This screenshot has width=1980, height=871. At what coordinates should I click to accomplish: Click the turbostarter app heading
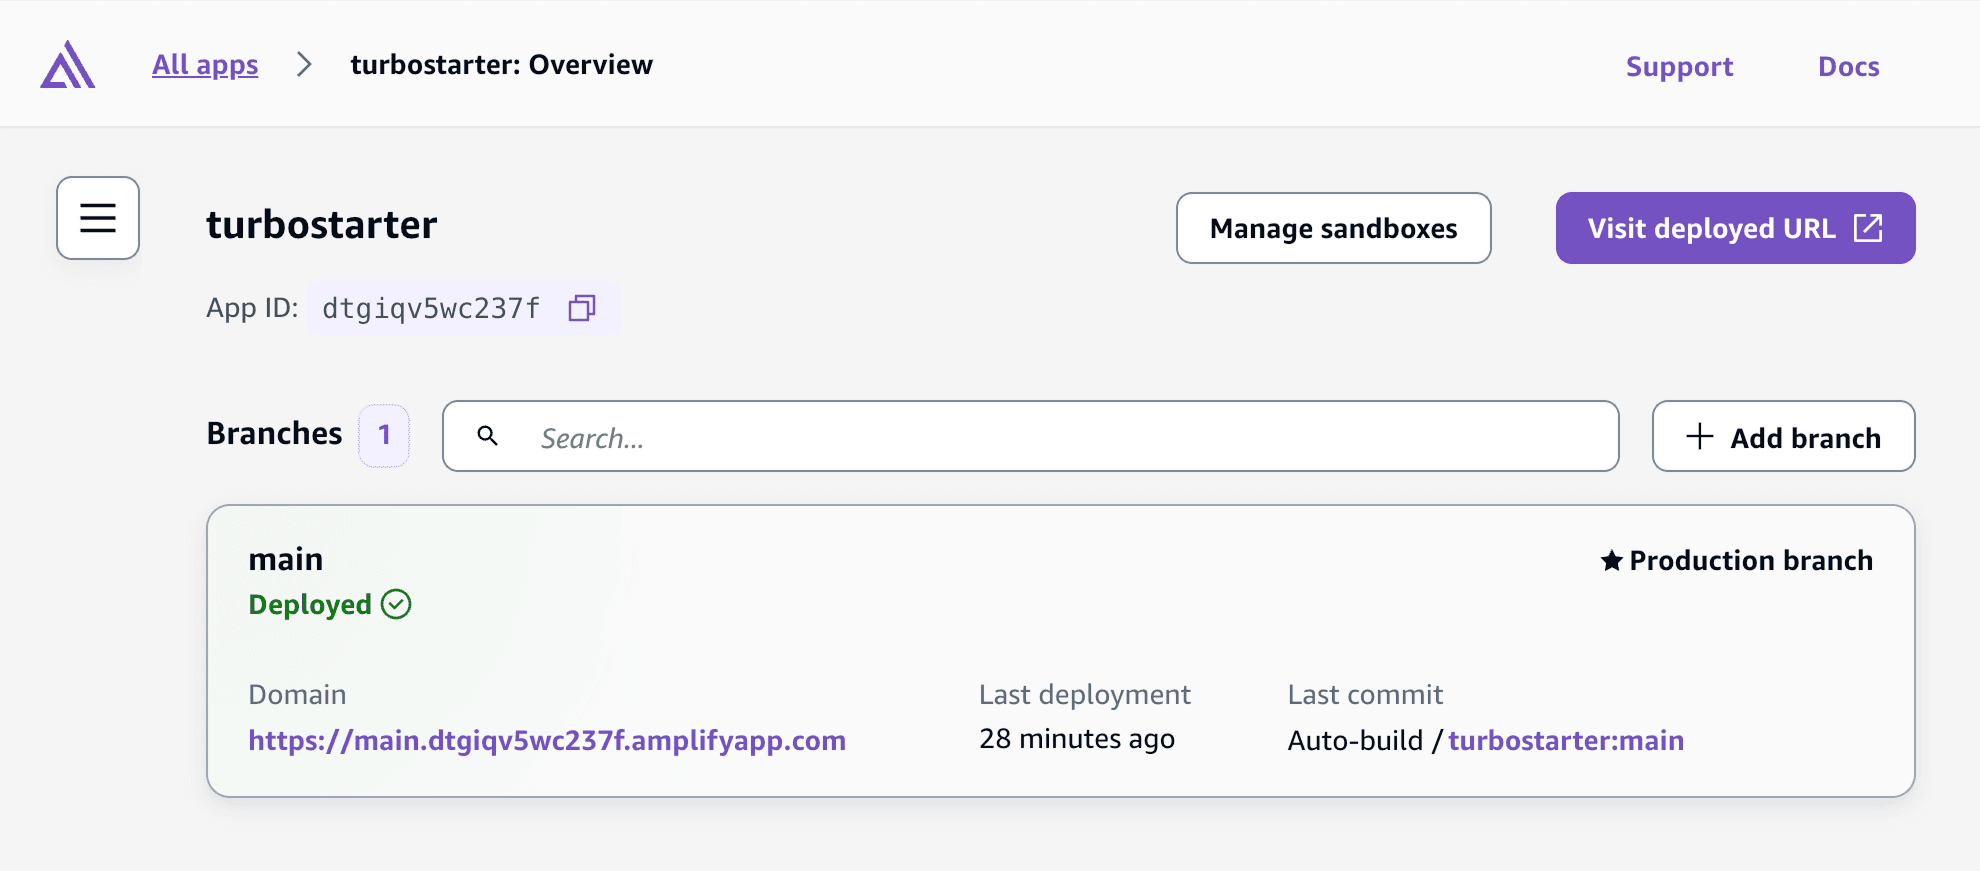coord(322,224)
